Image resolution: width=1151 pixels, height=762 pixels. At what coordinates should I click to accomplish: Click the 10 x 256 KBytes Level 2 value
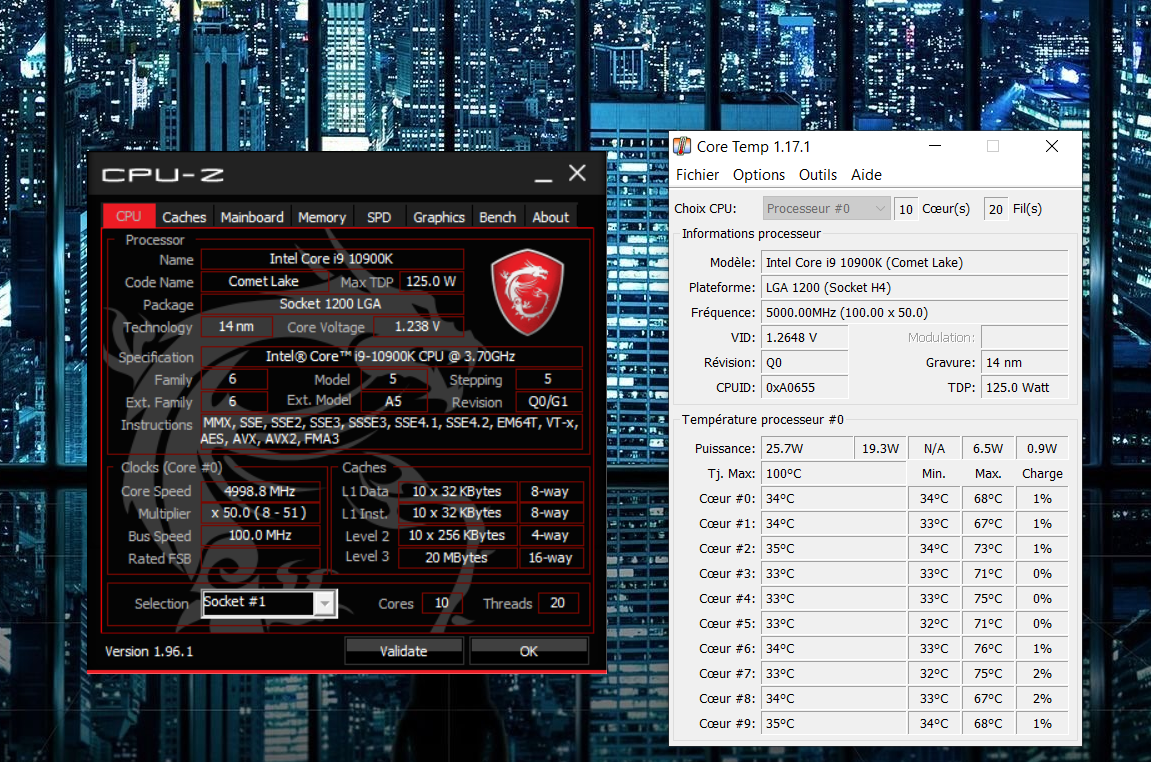click(x=457, y=535)
